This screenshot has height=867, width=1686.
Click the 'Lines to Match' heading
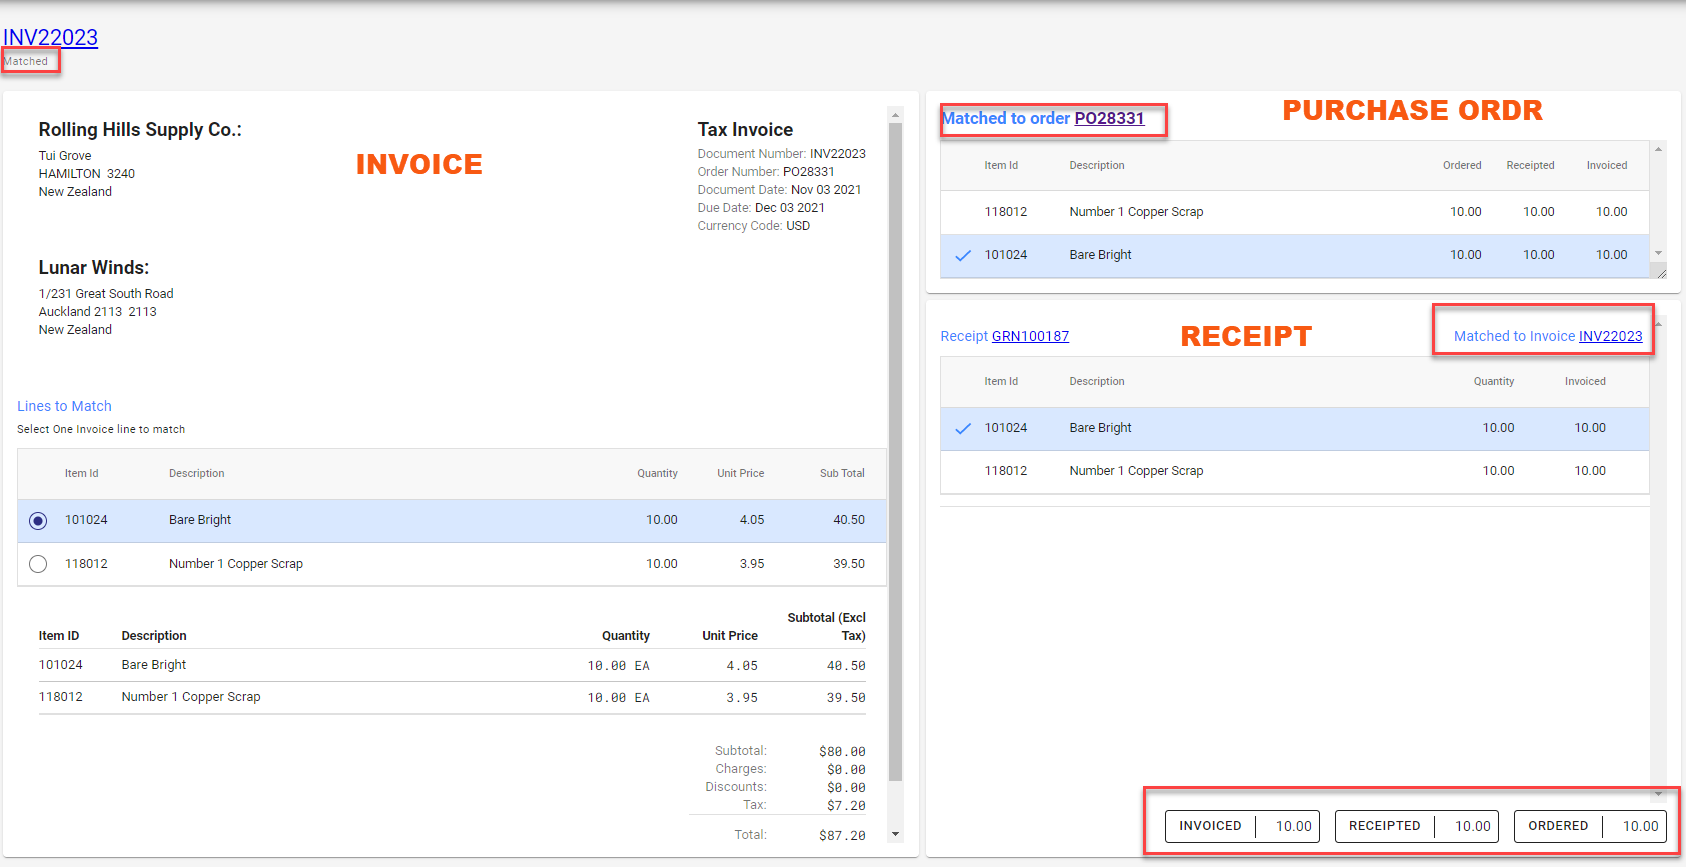click(64, 406)
